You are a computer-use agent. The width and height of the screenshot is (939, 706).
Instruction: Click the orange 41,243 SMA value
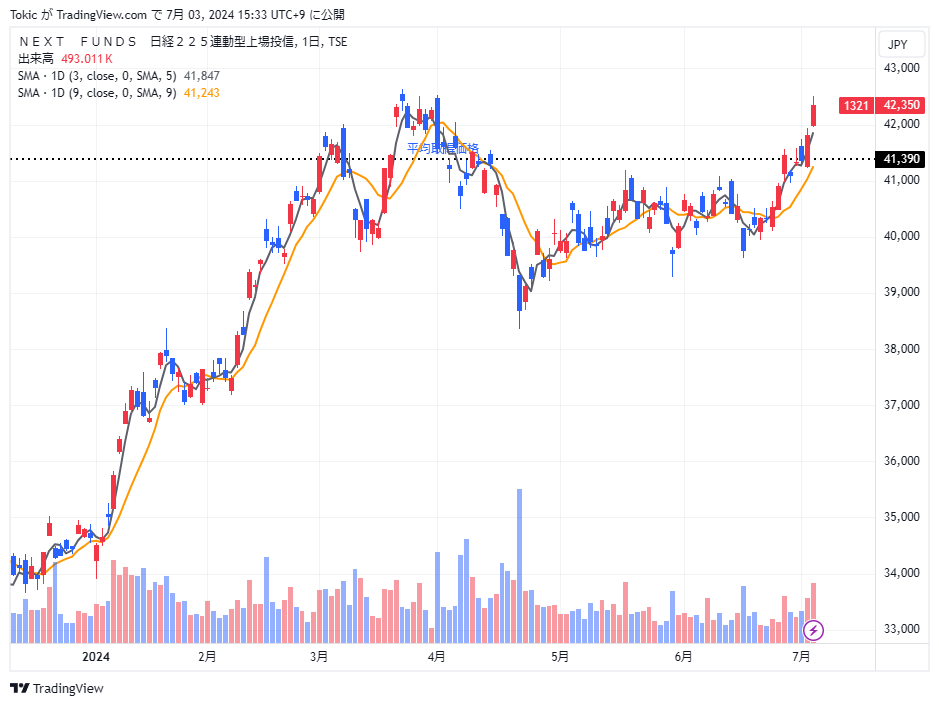coord(202,93)
